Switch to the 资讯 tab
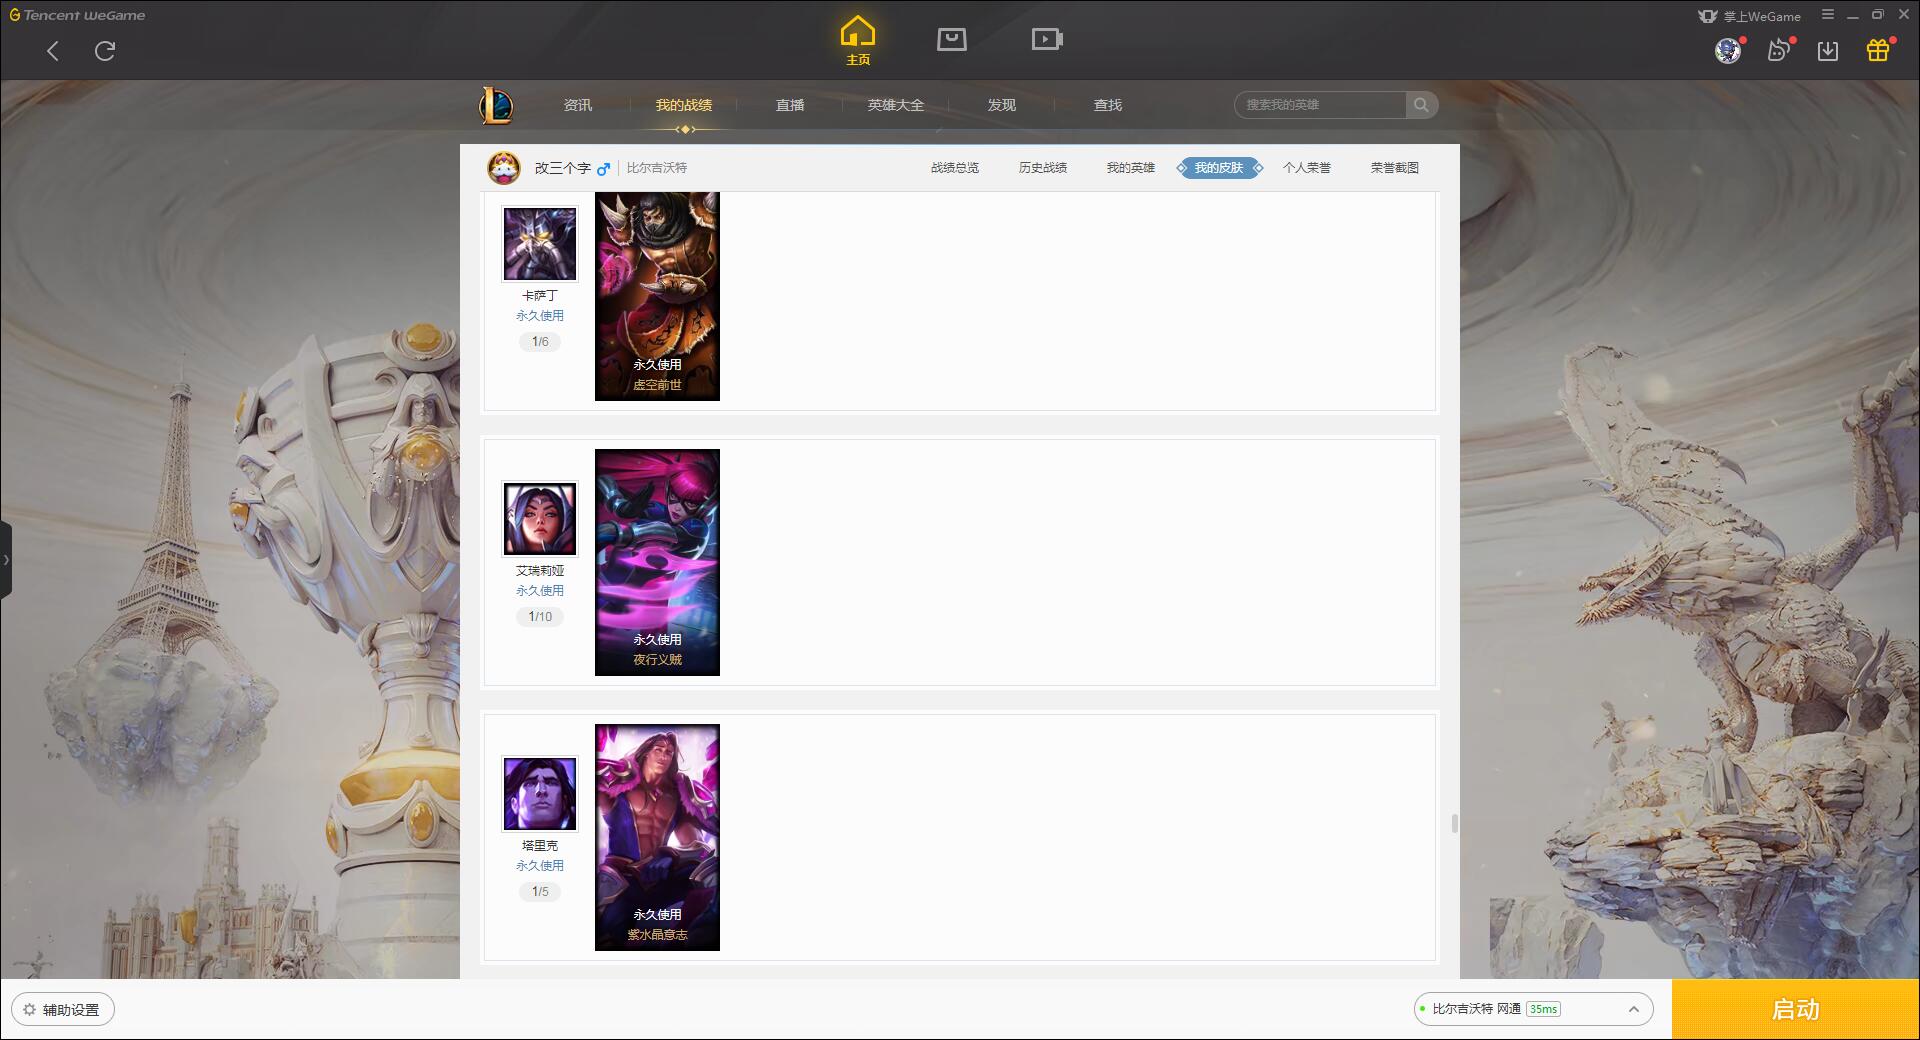The image size is (1920, 1040). point(578,105)
